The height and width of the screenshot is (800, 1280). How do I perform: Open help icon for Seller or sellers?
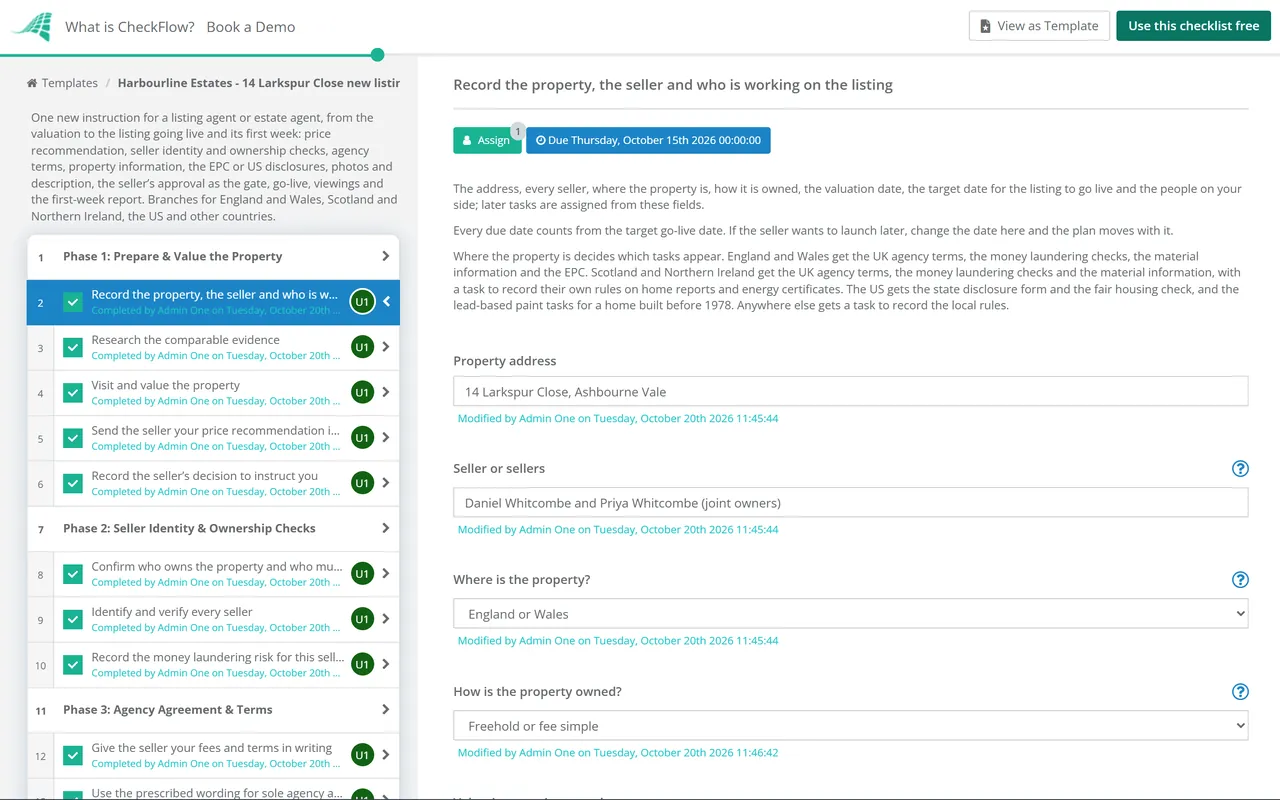coord(1240,468)
